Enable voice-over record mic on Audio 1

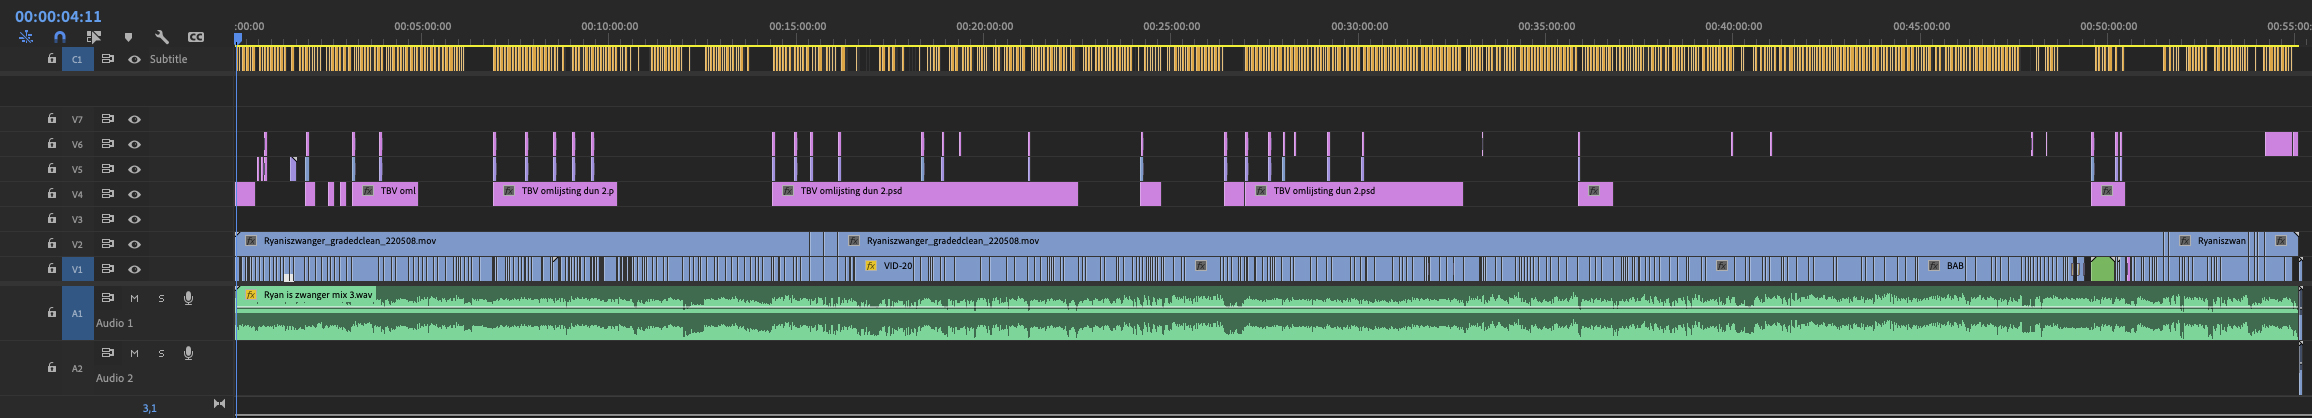[x=188, y=298]
